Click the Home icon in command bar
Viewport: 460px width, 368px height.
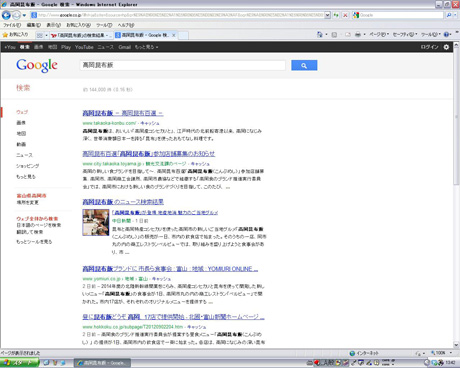click(x=320, y=34)
